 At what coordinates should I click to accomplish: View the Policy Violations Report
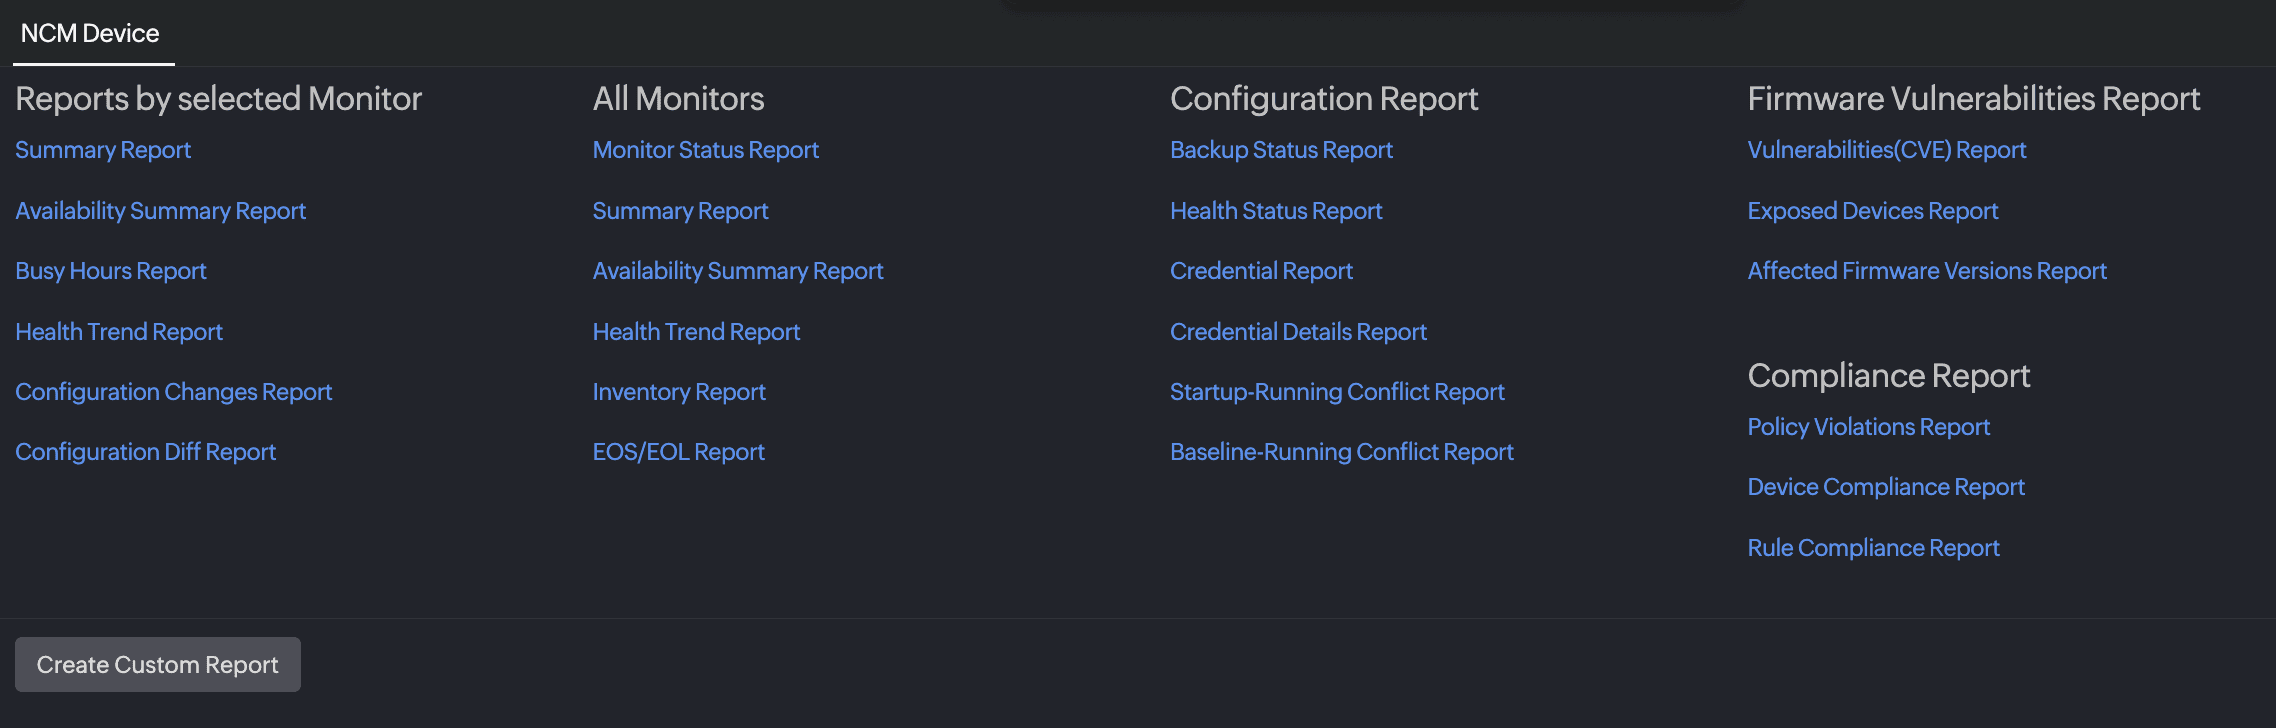tap(1869, 427)
